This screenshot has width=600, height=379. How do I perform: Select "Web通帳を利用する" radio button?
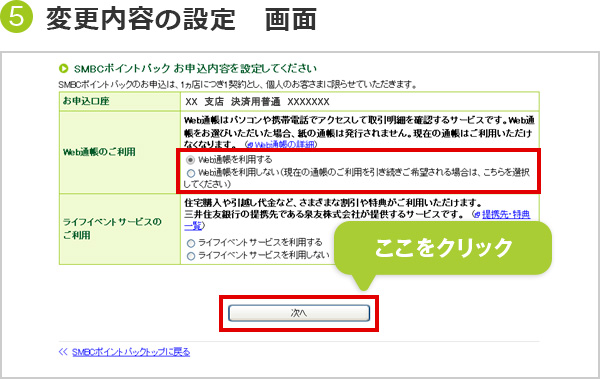pyautogui.click(x=190, y=160)
